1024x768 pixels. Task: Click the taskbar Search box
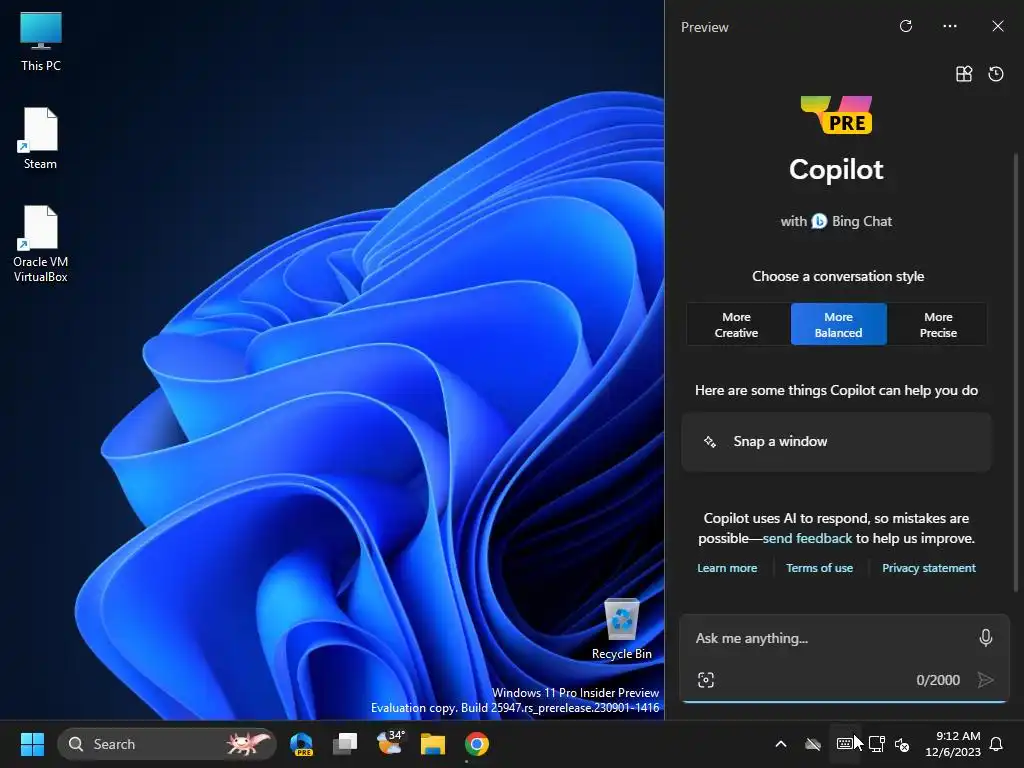[167, 744]
